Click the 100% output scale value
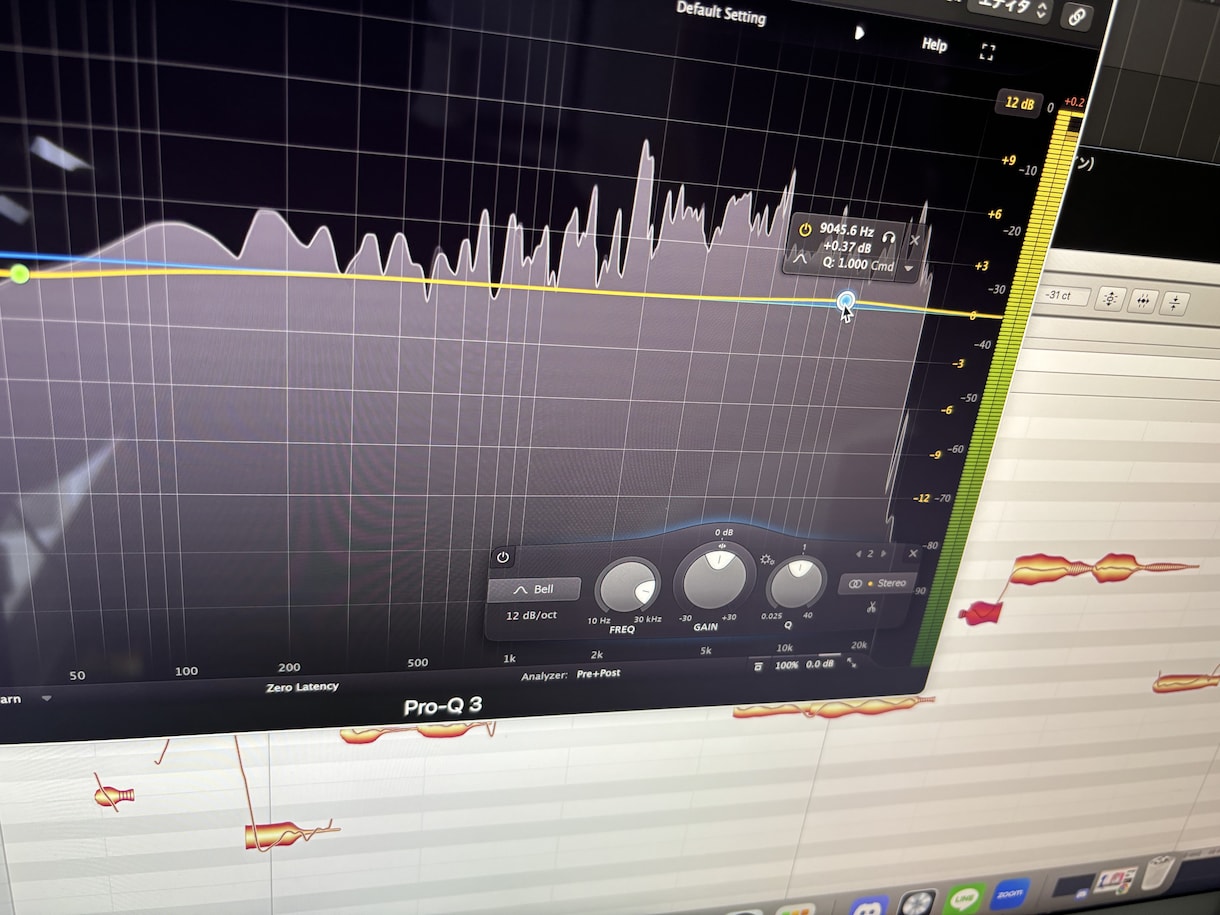This screenshot has height=915, width=1220. point(787,664)
